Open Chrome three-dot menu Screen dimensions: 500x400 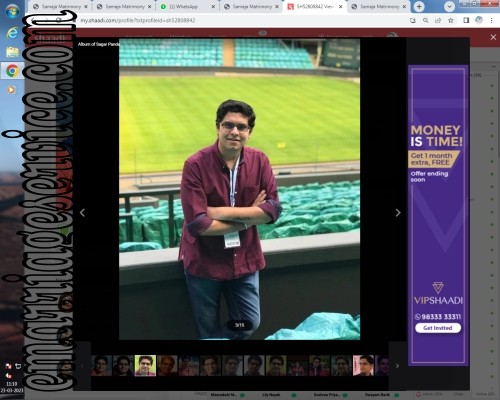point(491,20)
